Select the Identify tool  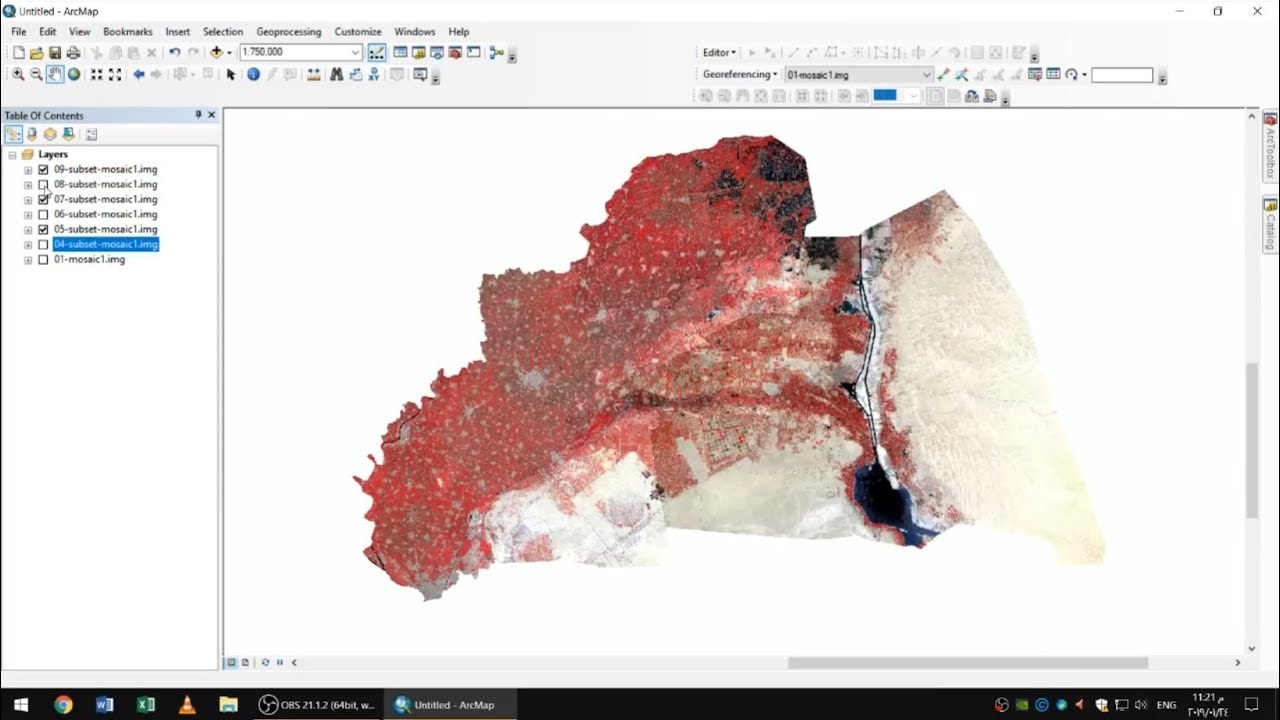[253, 74]
